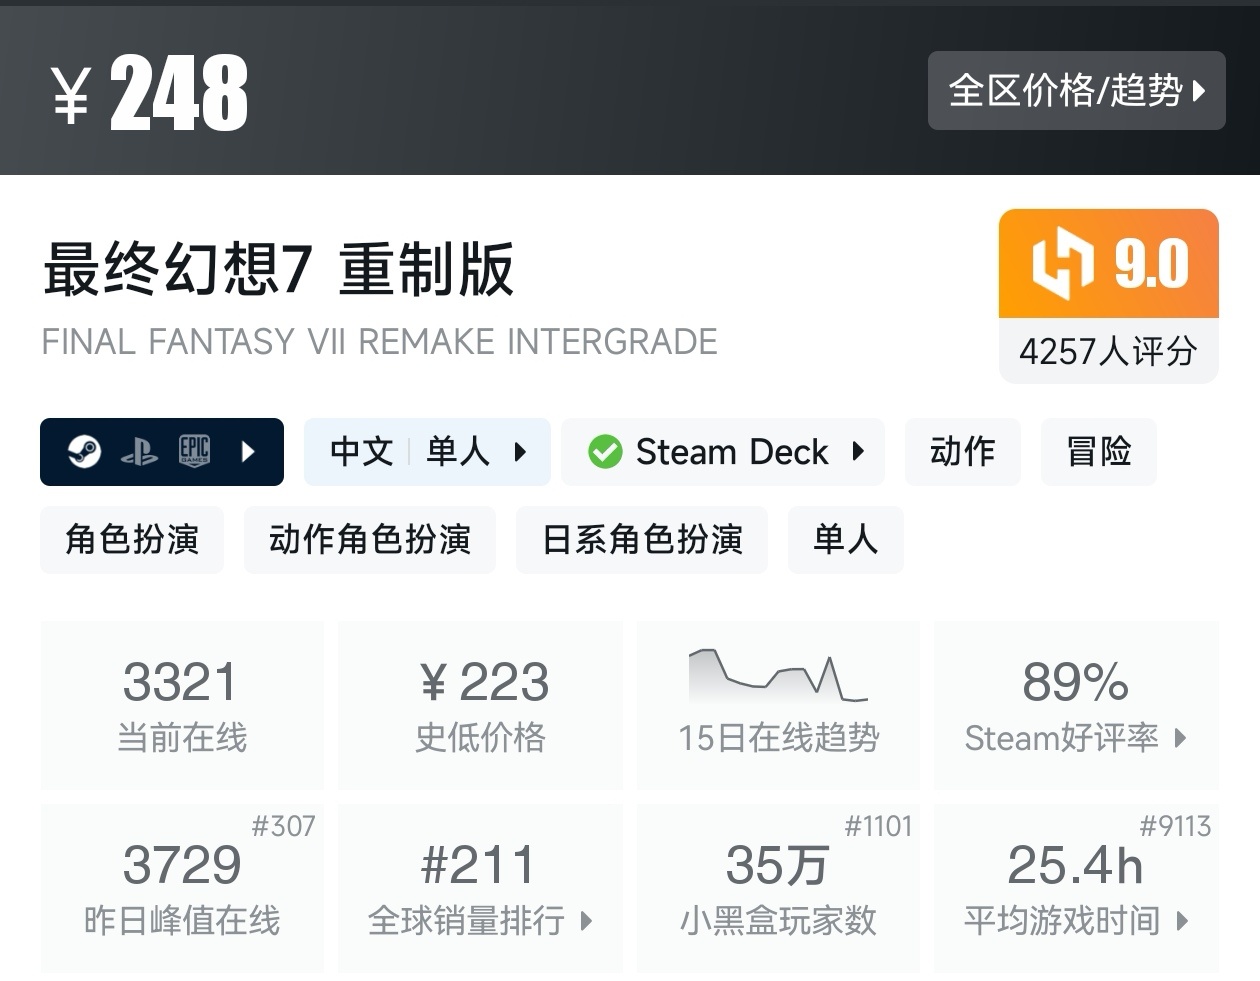This screenshot has width=1260, height=981.
Task: Select the 动作 genre tag
Action: 963,452
